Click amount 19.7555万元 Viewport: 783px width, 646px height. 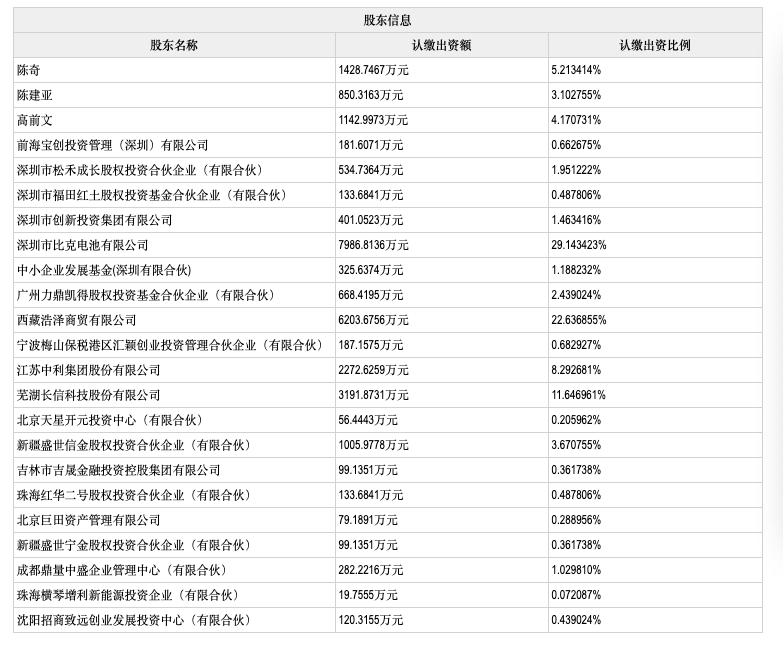click(368, 595)
